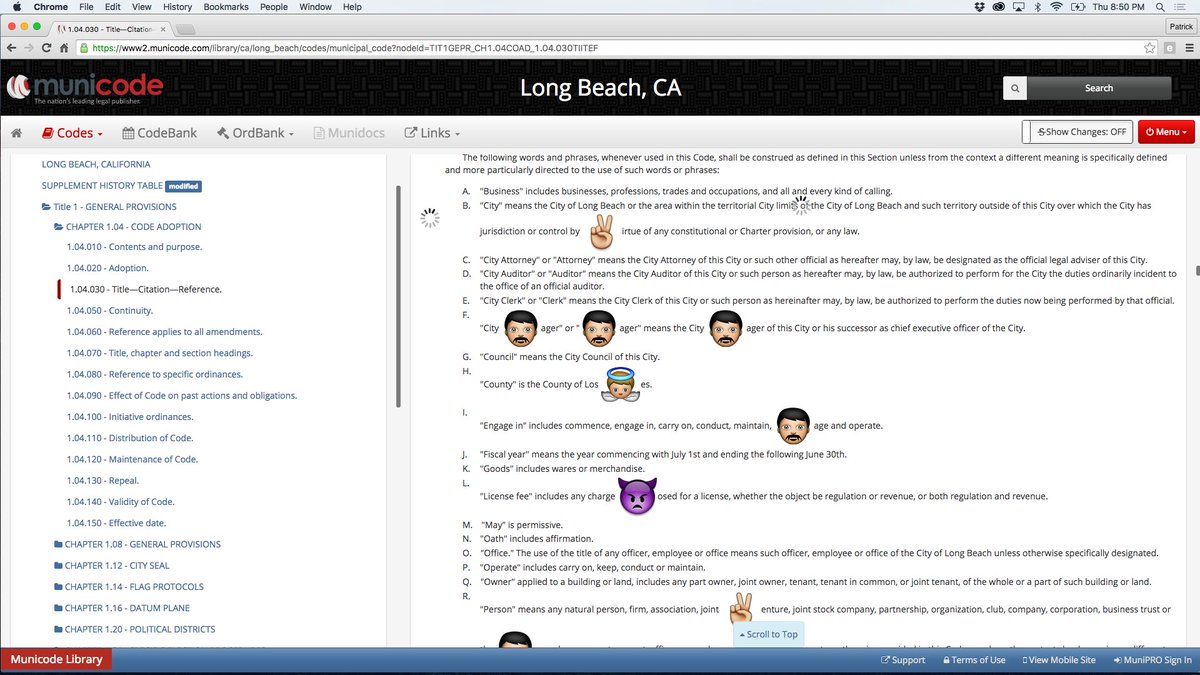1200x675 pixels.
Task: Open the Edit menu
Action: coord(113,7)
